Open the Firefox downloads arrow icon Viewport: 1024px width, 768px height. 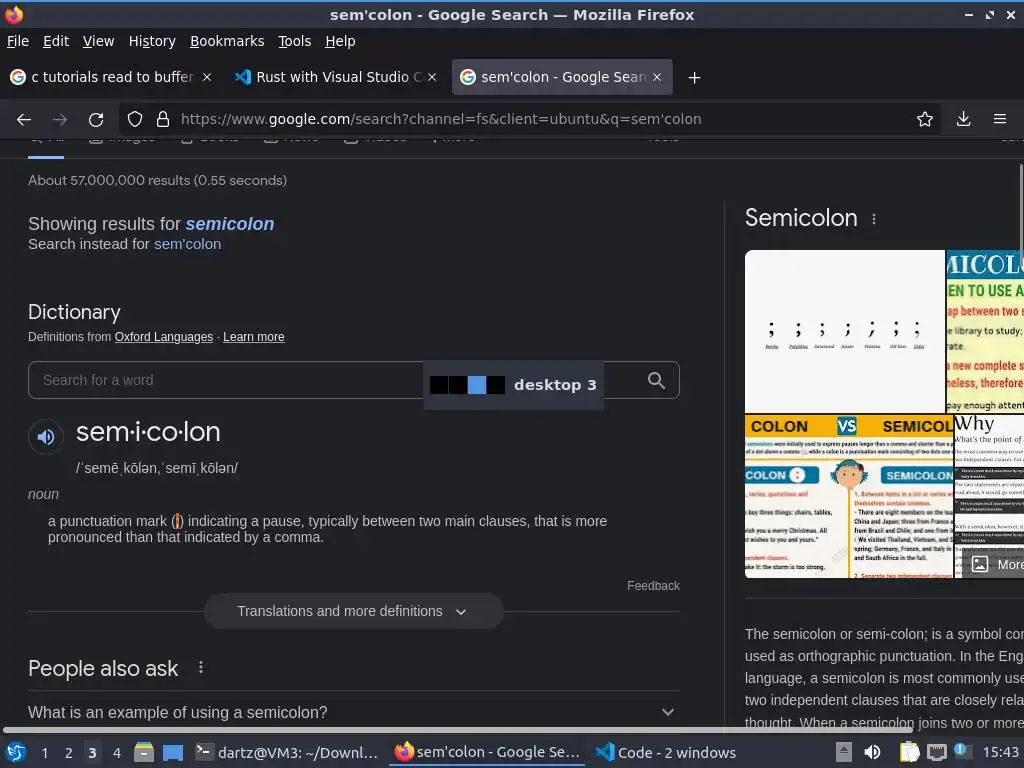point(963,119)
